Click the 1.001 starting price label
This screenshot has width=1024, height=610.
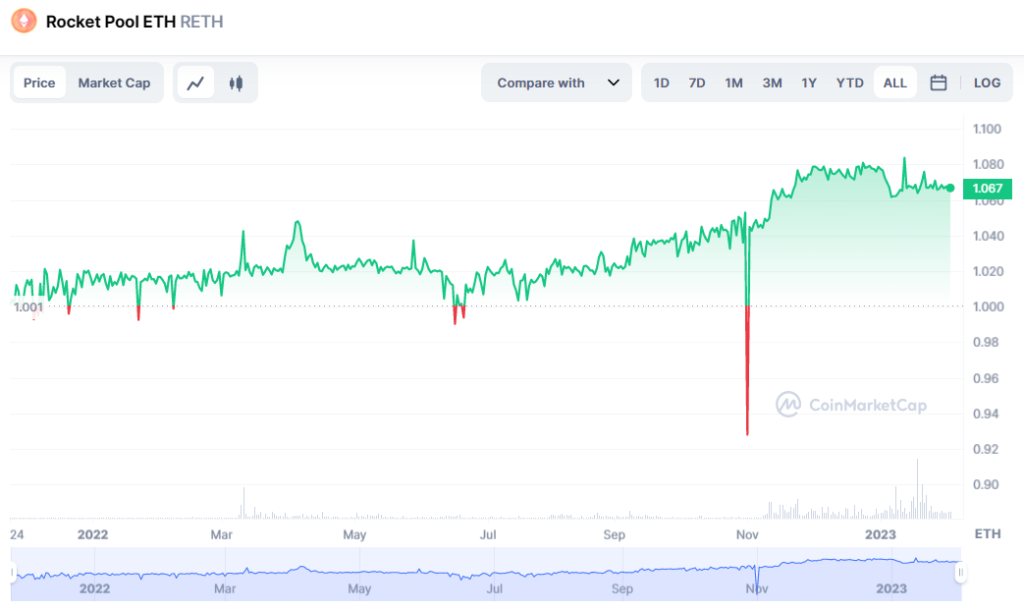29,307
